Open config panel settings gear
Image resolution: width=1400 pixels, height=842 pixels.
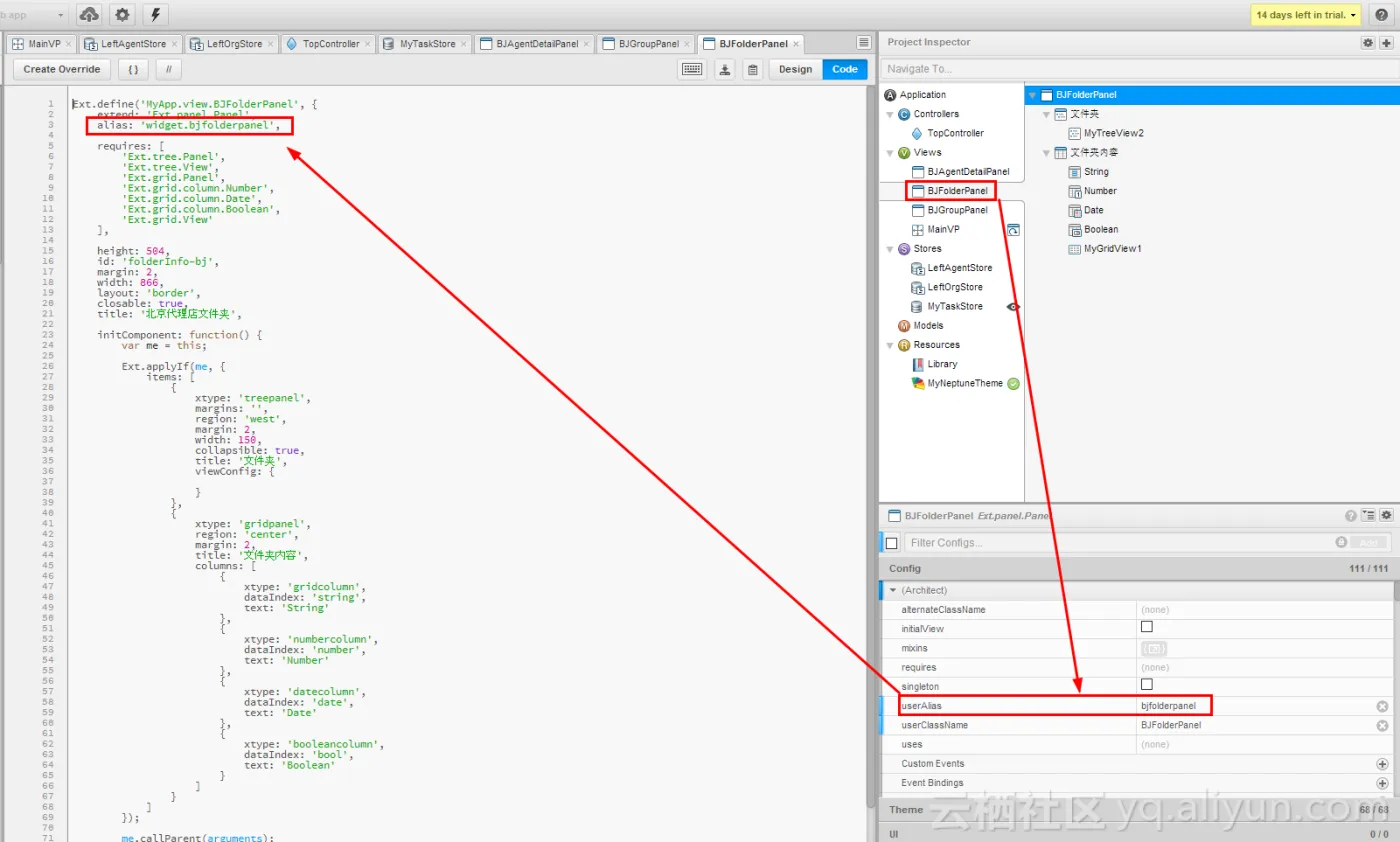(1386, 516)
